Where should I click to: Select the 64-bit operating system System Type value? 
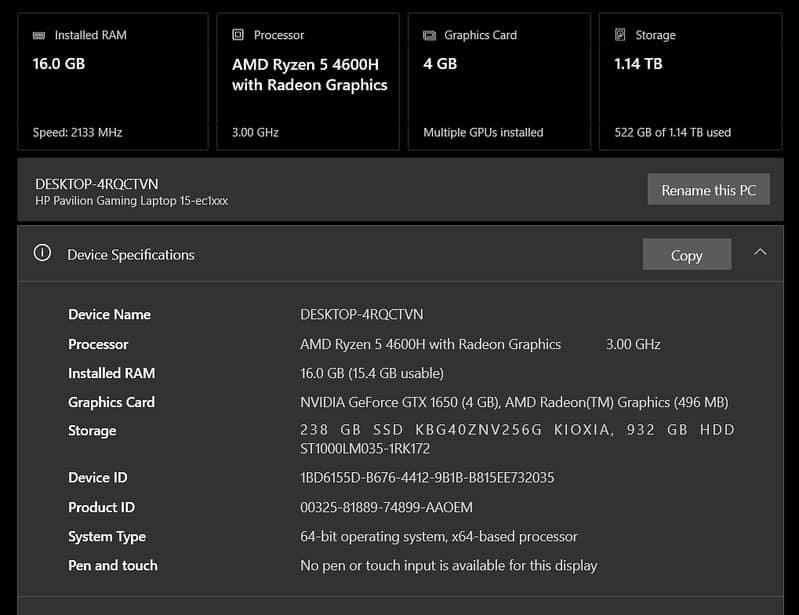(438, 537)
